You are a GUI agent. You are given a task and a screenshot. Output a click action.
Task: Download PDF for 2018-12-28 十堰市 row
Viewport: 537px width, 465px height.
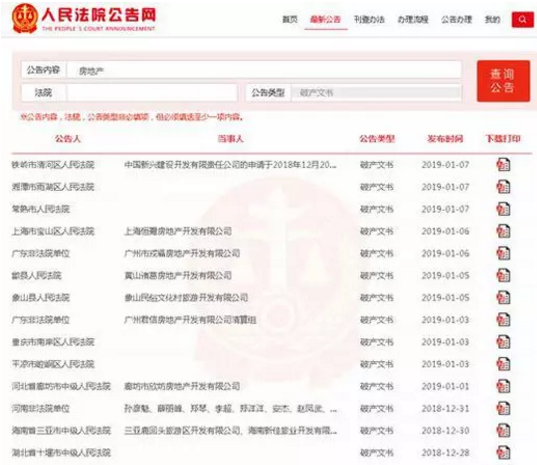pyautogui.click(x=503, y=453)
